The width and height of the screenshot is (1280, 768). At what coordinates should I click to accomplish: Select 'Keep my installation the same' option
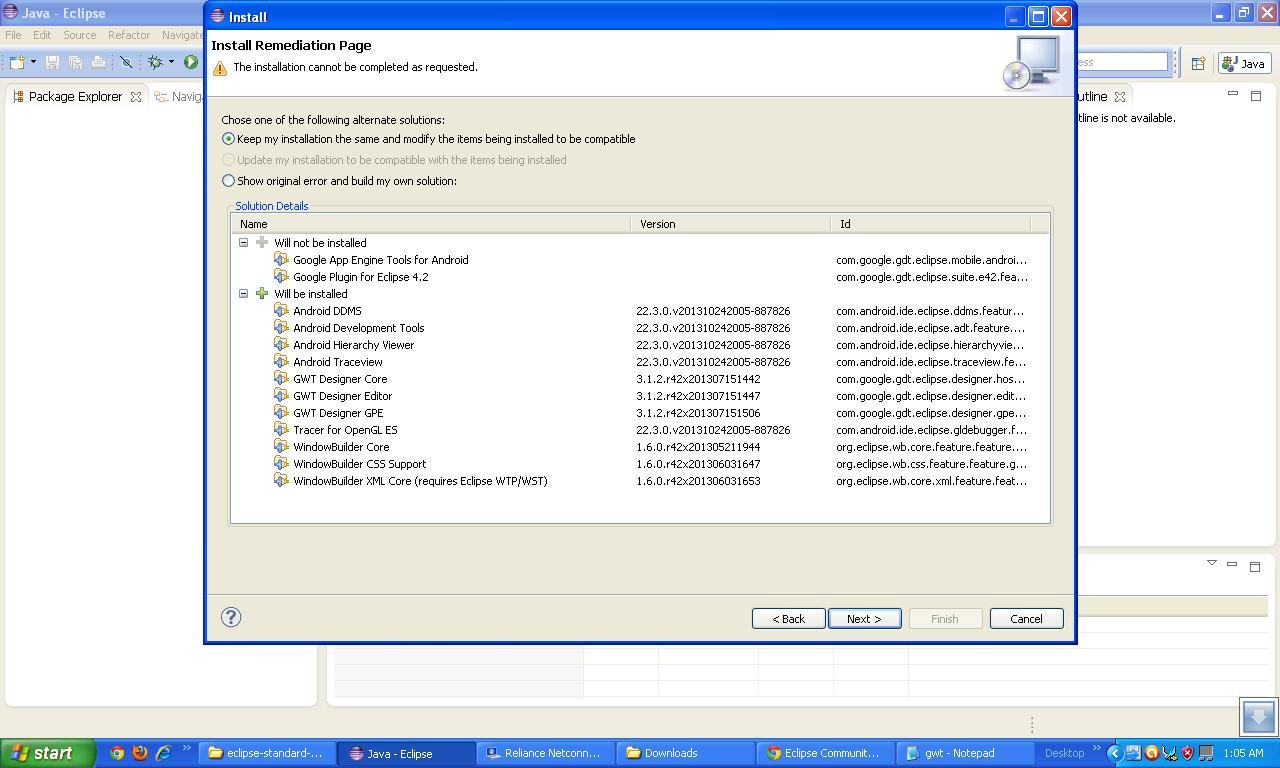228,139
